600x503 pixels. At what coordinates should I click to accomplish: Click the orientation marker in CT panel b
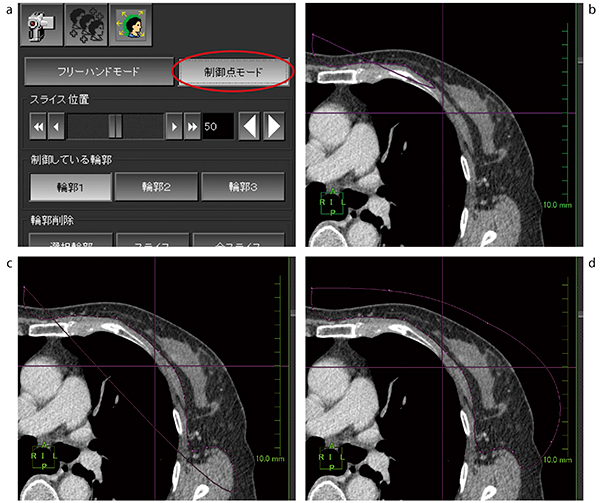click(x=334, y=204)
